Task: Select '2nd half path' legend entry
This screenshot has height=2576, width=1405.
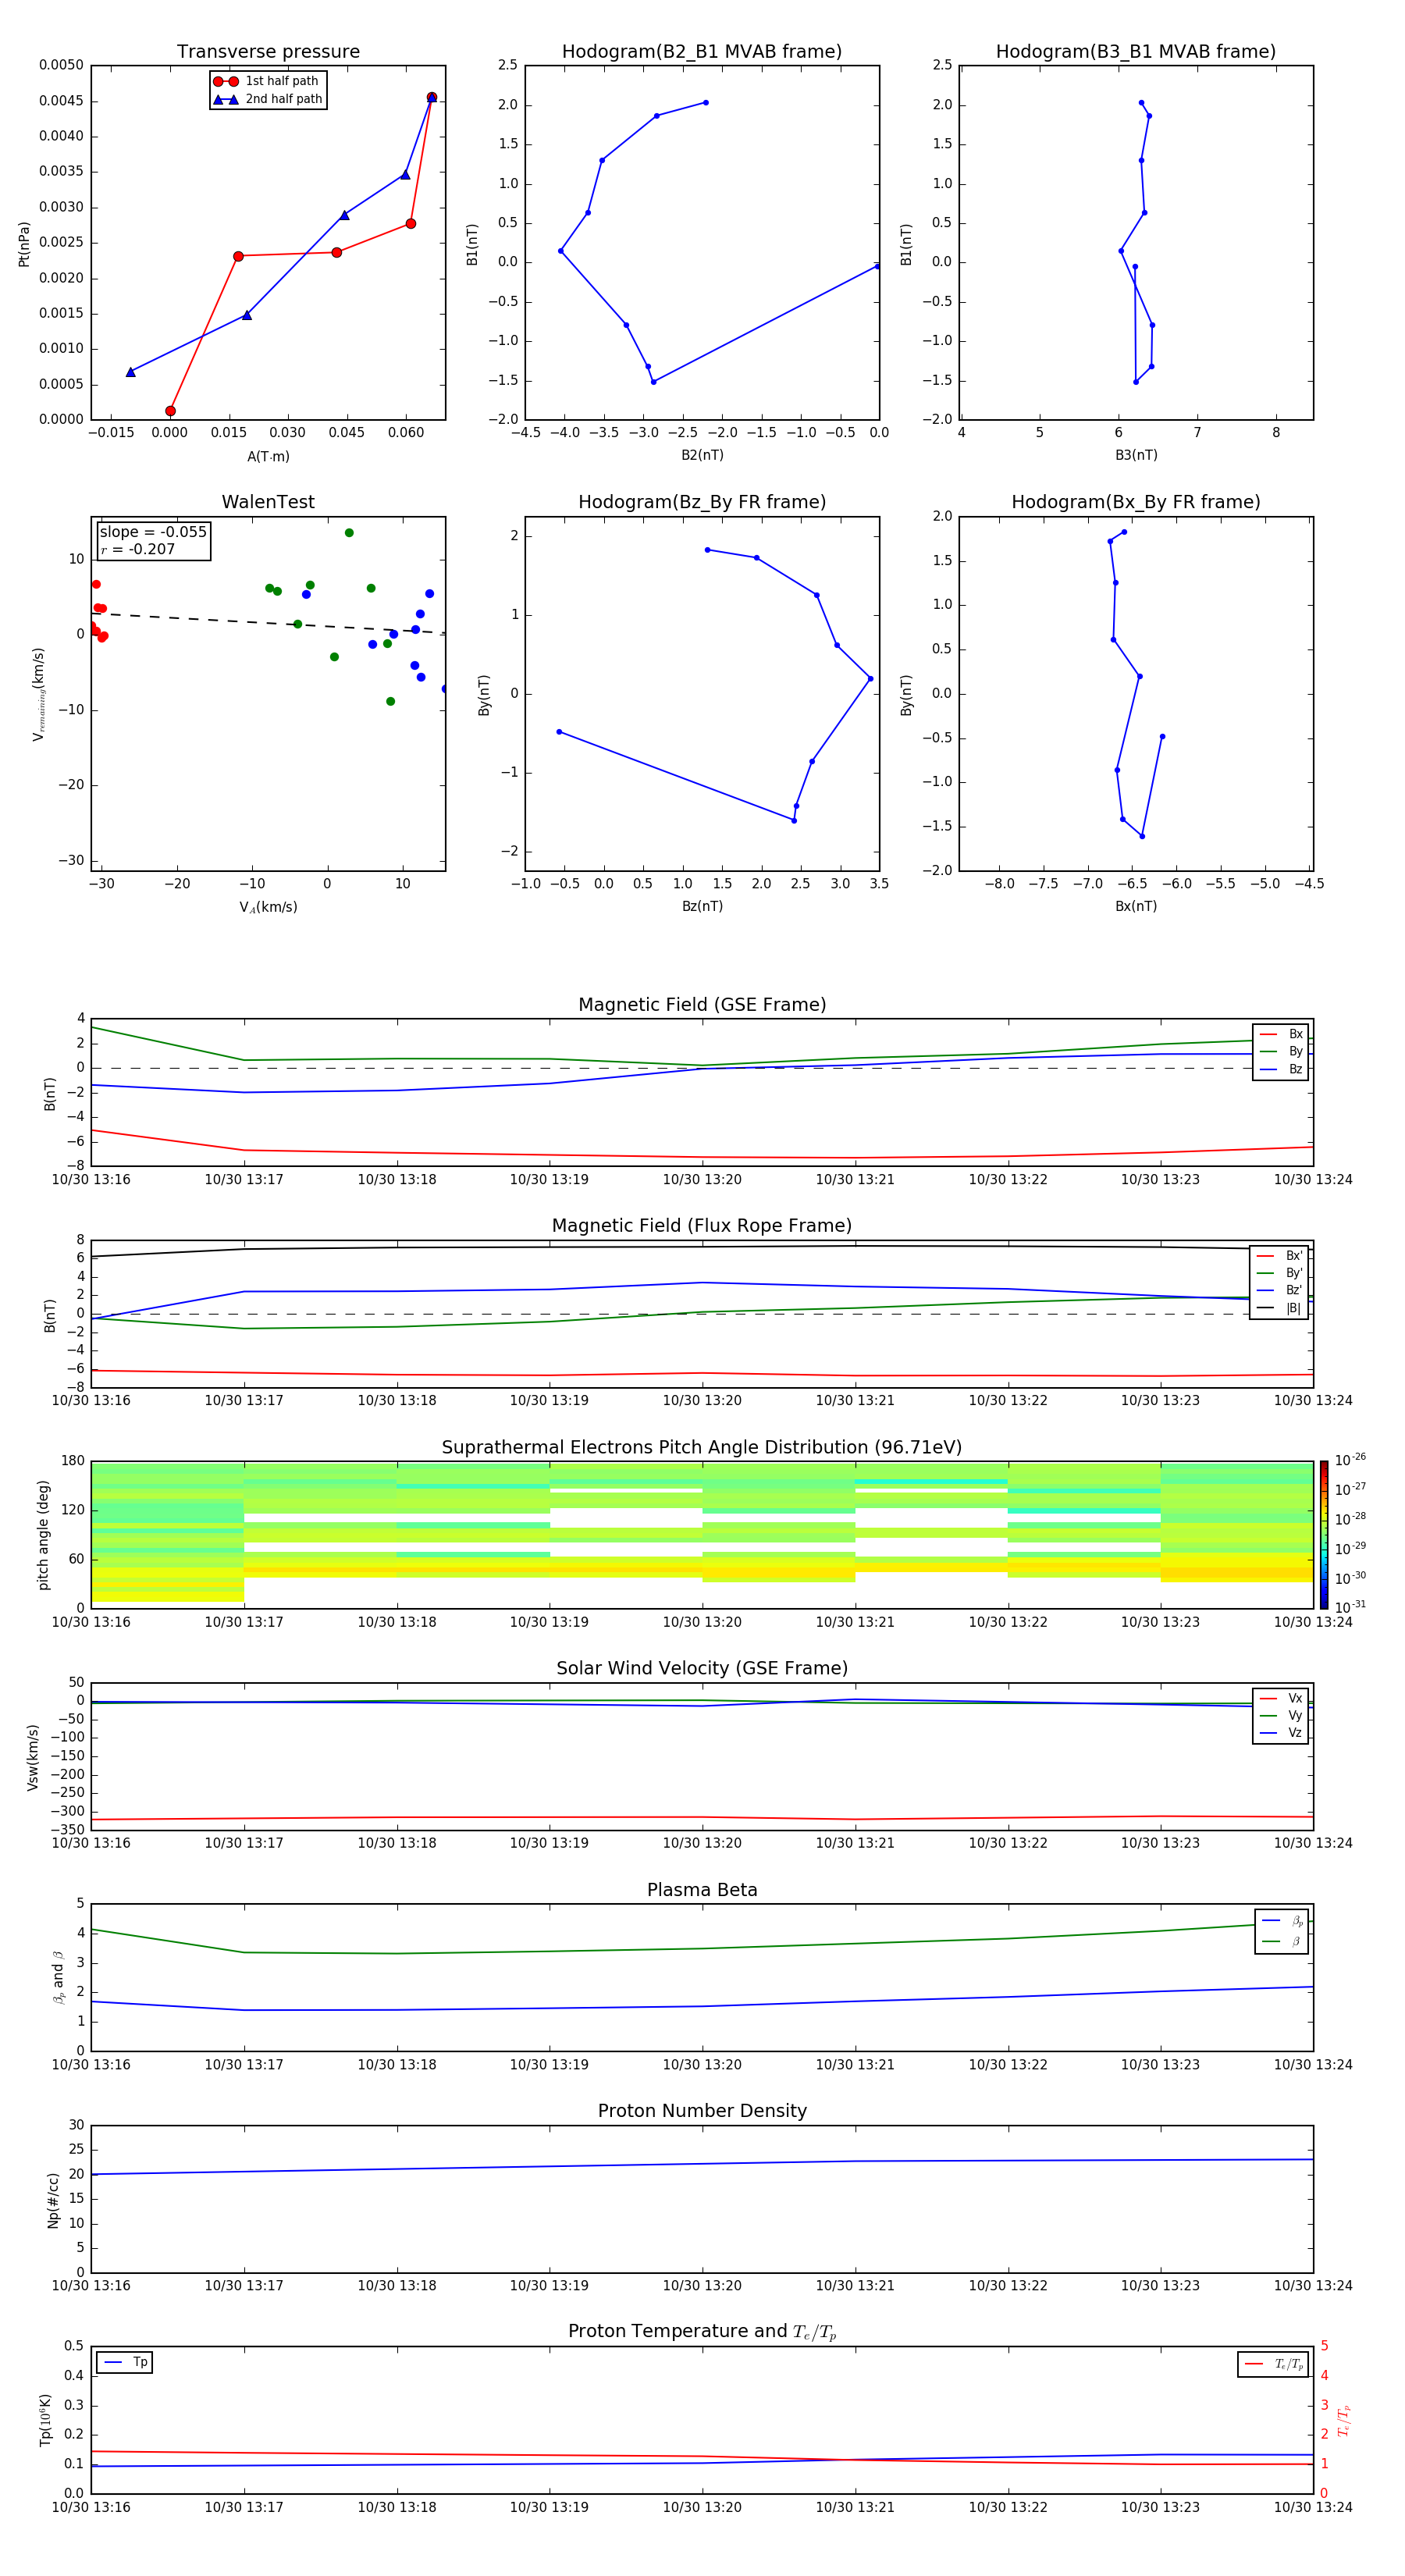Action: pyautogui.click(x=267, y=99)
